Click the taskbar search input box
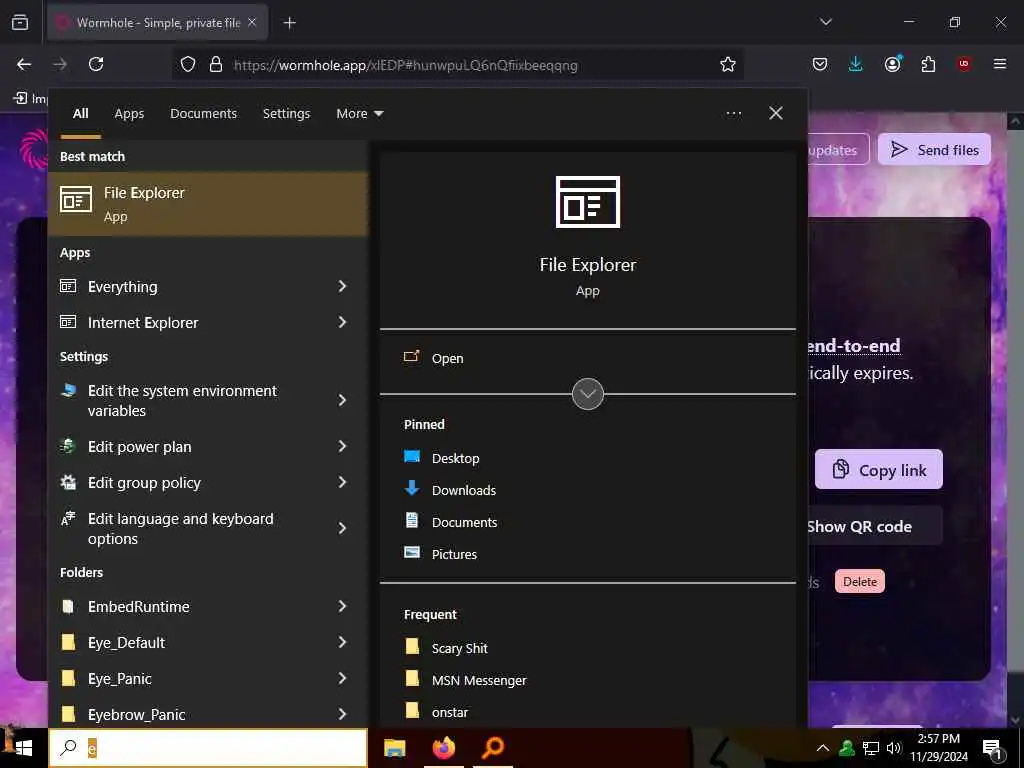1024x768 pixels. coord(208,748)
